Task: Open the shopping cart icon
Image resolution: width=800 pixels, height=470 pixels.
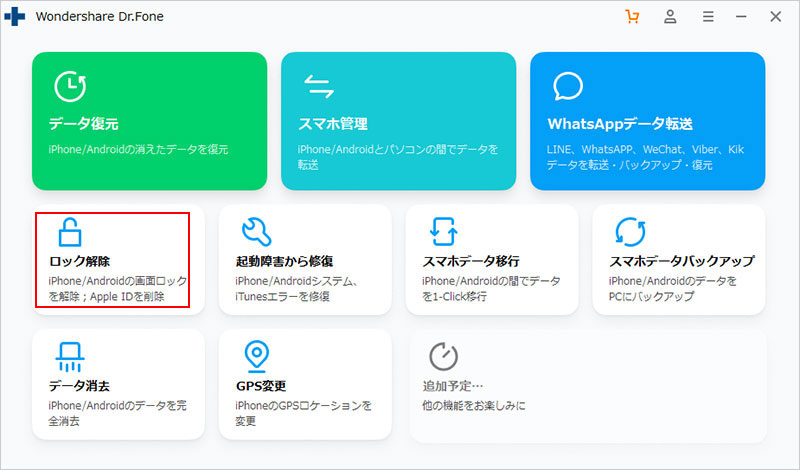Action: click(632, 16)
